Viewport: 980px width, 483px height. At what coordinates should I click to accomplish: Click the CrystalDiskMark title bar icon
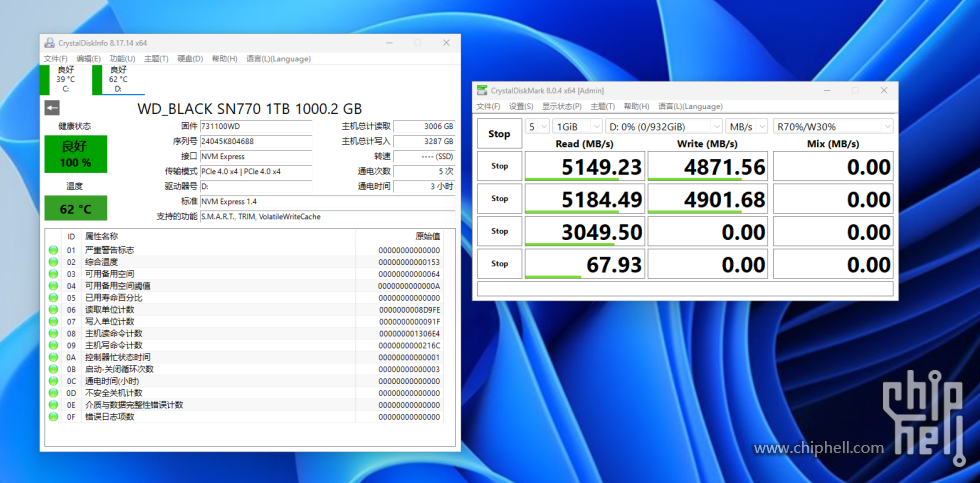coord(482,91)
